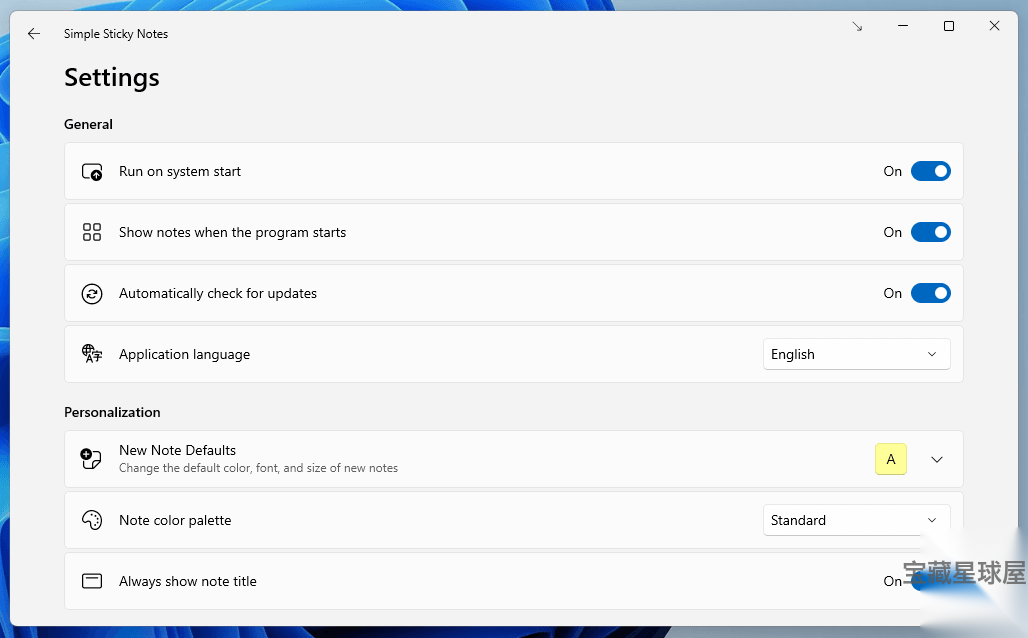Open the Note color palette Standard dropdown
The width and height of the screenshot is (1028, 638).
tap(856, 520)
